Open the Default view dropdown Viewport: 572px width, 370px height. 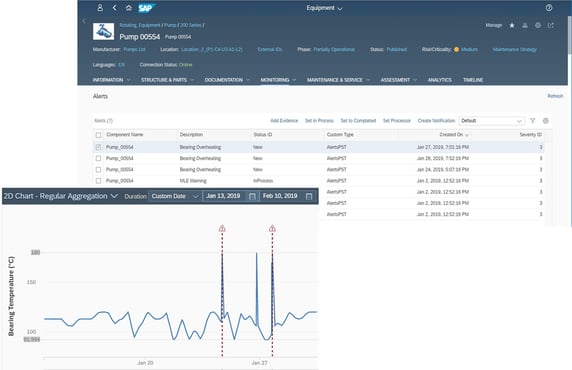click(491, 121)
